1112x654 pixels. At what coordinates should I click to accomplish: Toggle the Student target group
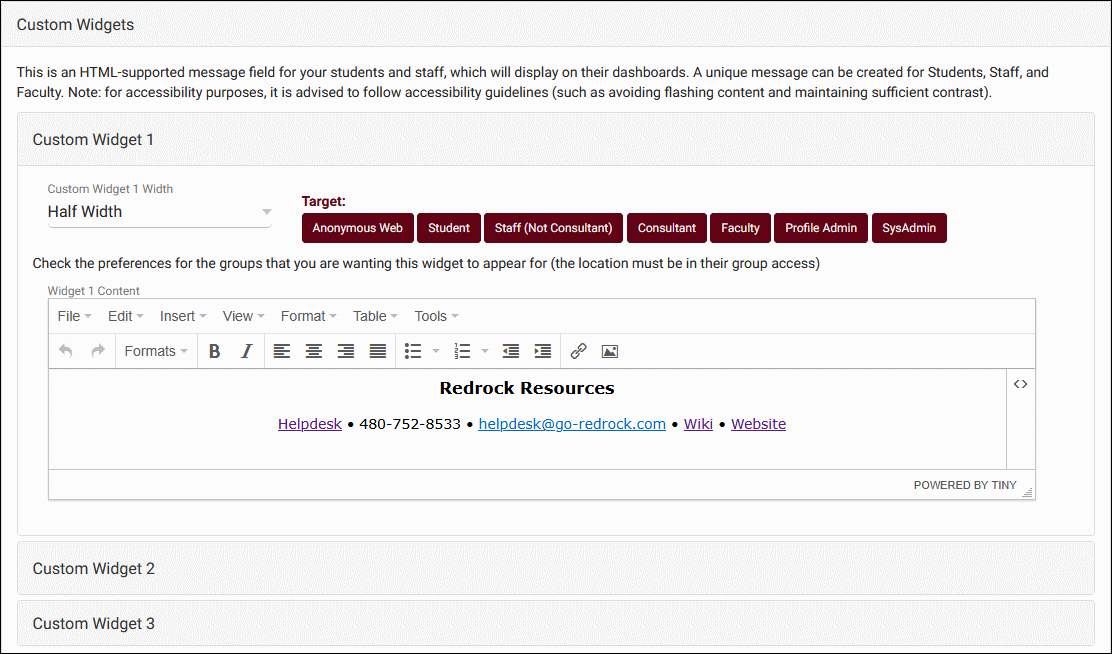pos(449,228)
